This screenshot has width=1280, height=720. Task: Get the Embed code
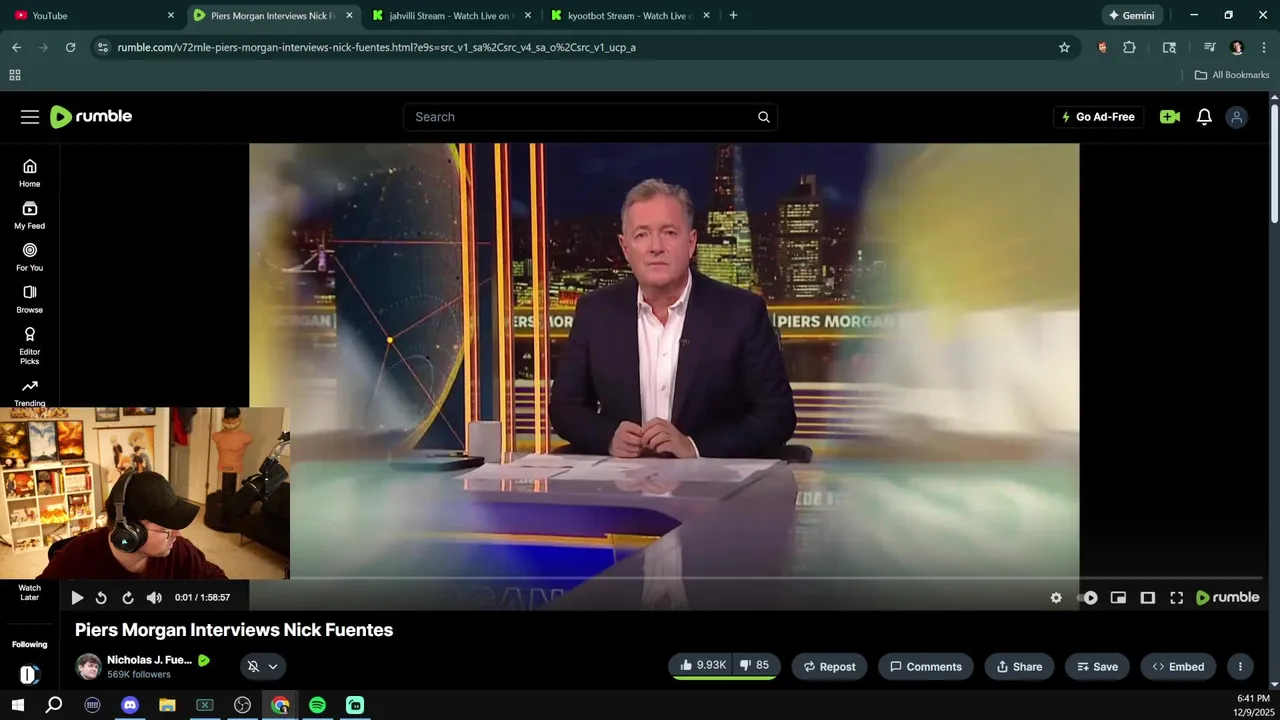tap(1179, 667)
